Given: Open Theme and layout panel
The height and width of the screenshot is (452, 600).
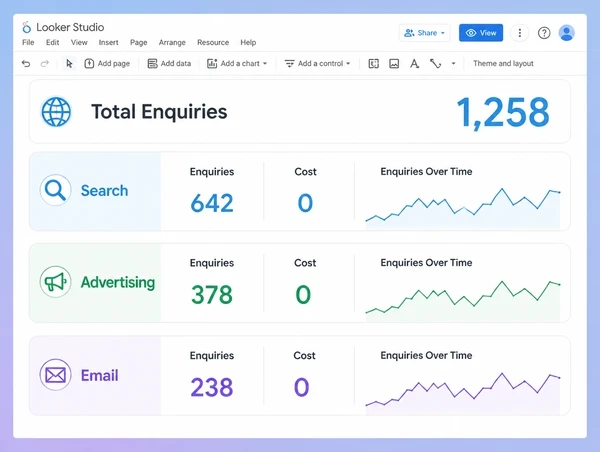Looking at the screenshot, I should (x=503, y=64).
